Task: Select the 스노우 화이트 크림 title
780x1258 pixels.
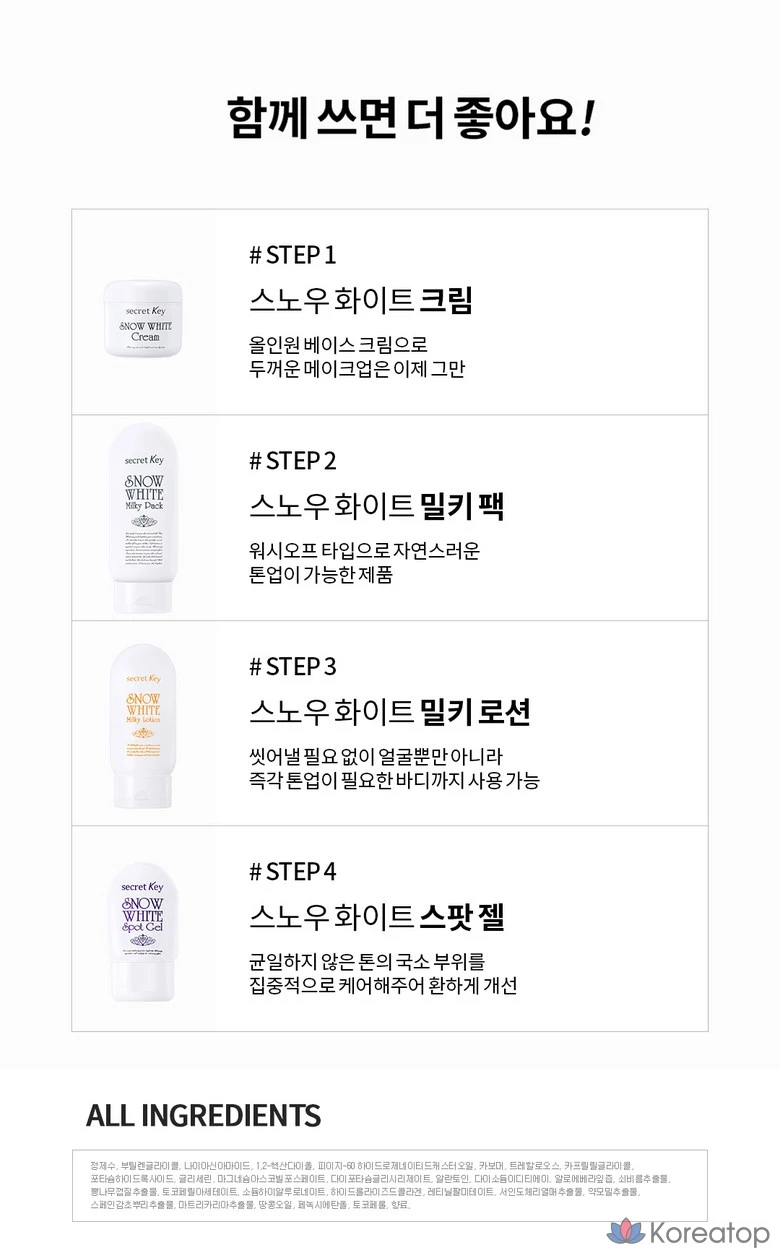Action: [360, 300]
